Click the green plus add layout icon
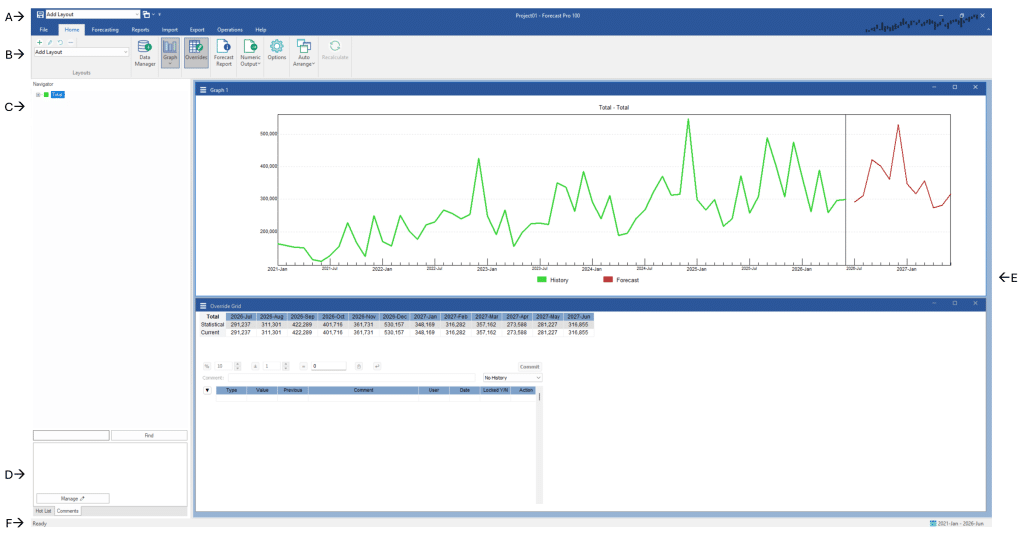 [39, 42]
